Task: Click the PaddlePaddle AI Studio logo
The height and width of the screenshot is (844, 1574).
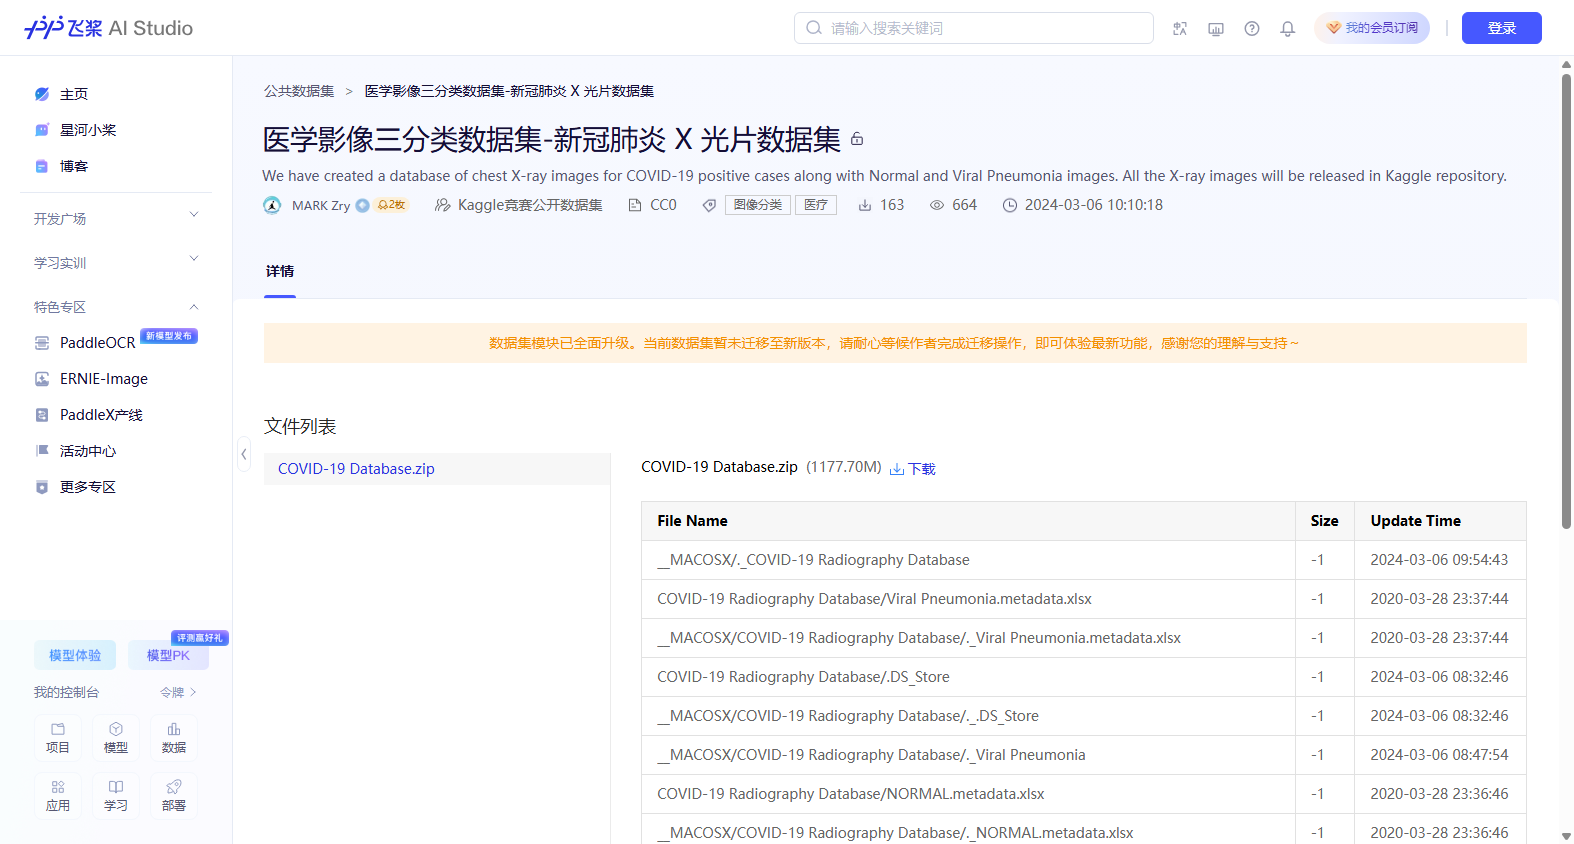Action: click(x=108, y=28)
